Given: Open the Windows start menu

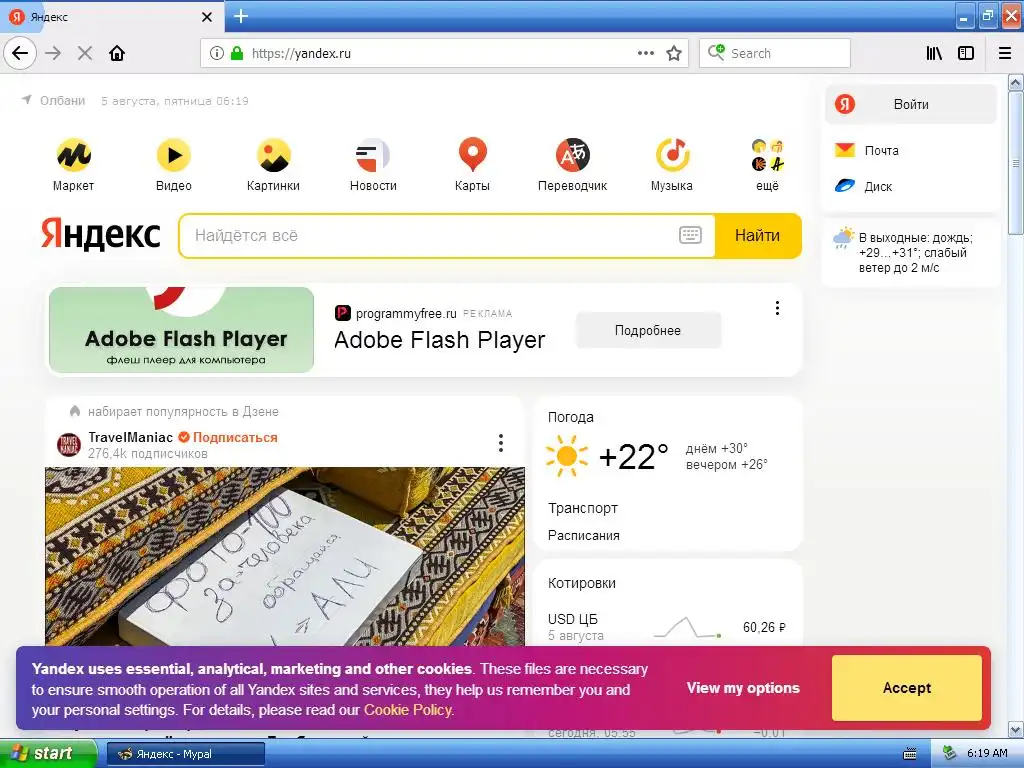Looking at the screenshot, I should coord(48,753).
